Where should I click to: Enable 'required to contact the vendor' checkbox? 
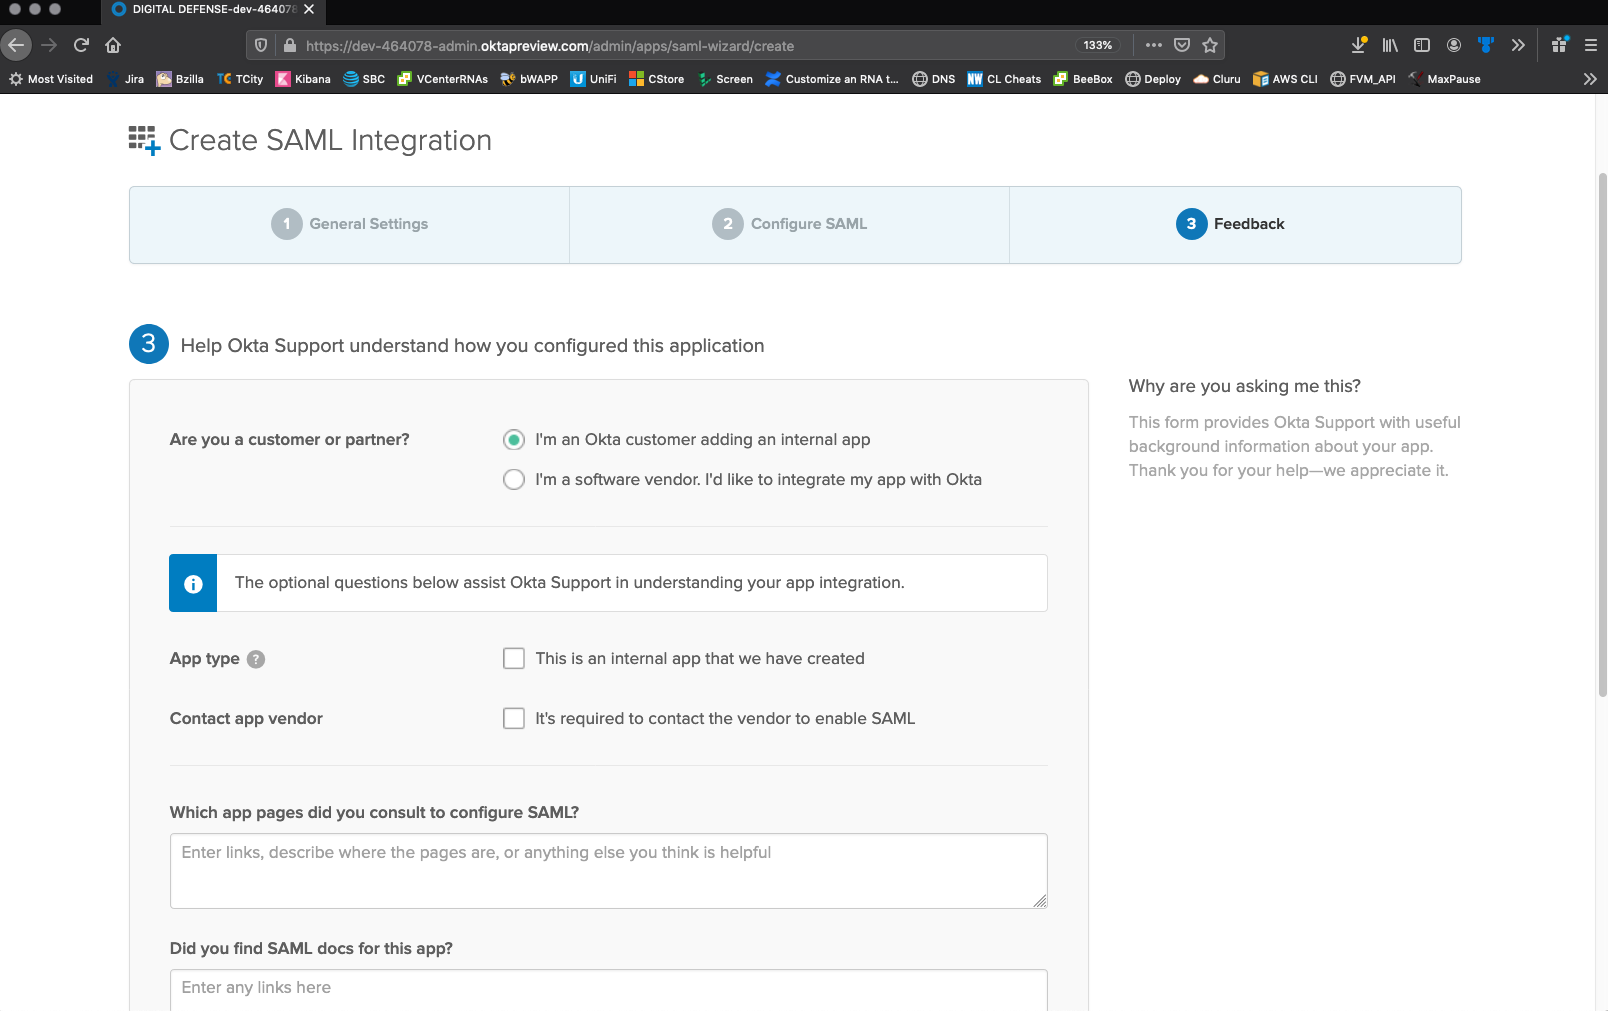(x=514, y=719)
